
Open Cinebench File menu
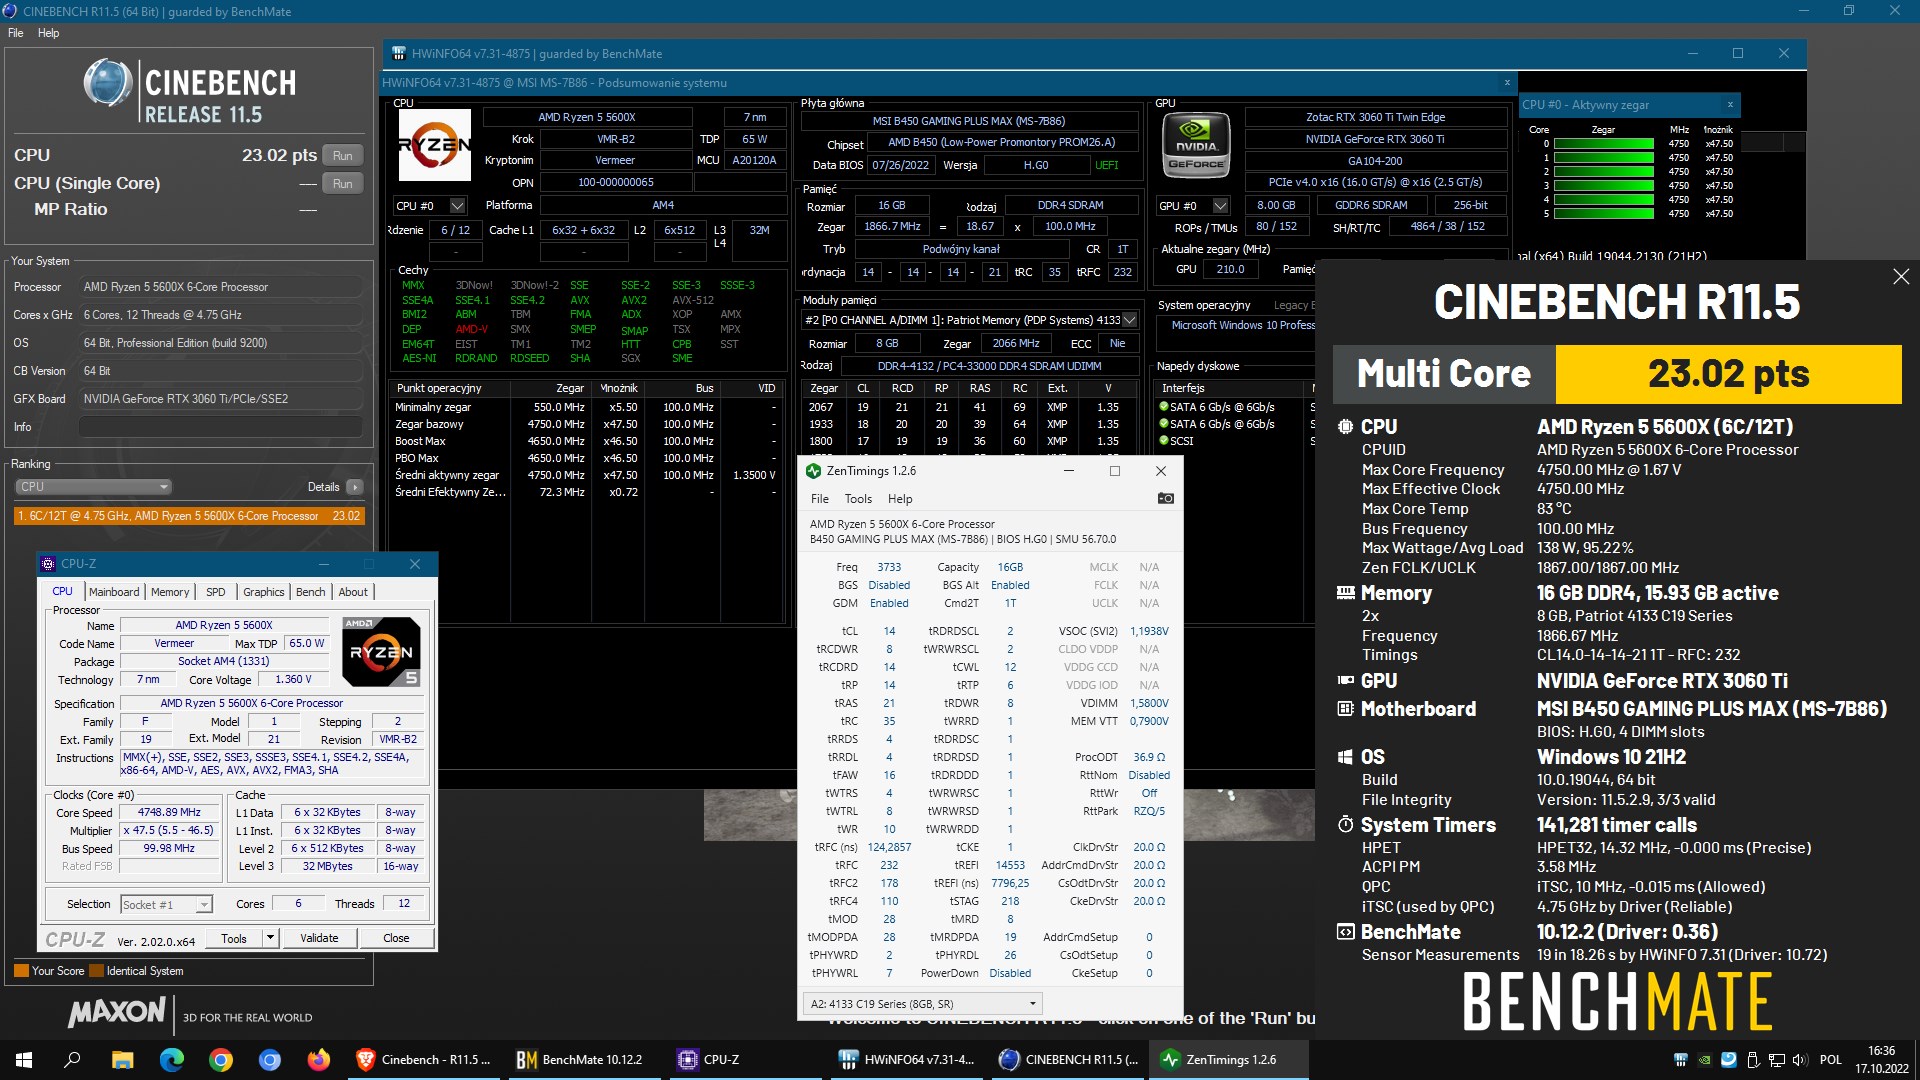coord(15,33)
